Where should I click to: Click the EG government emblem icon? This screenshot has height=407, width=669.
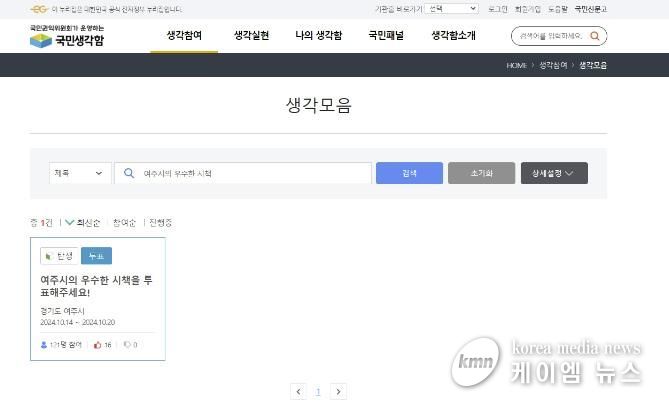pyautogui.click(x=39, y=9)
